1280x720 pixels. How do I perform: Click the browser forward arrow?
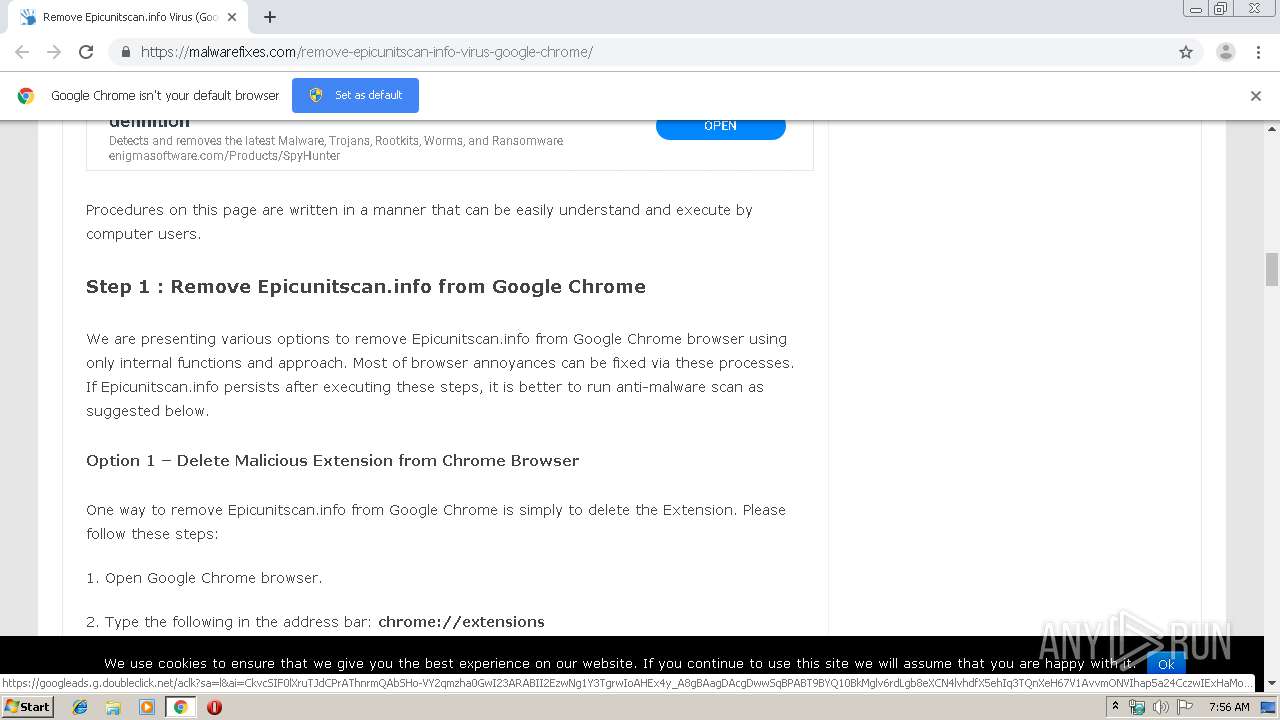pos(54,52)
